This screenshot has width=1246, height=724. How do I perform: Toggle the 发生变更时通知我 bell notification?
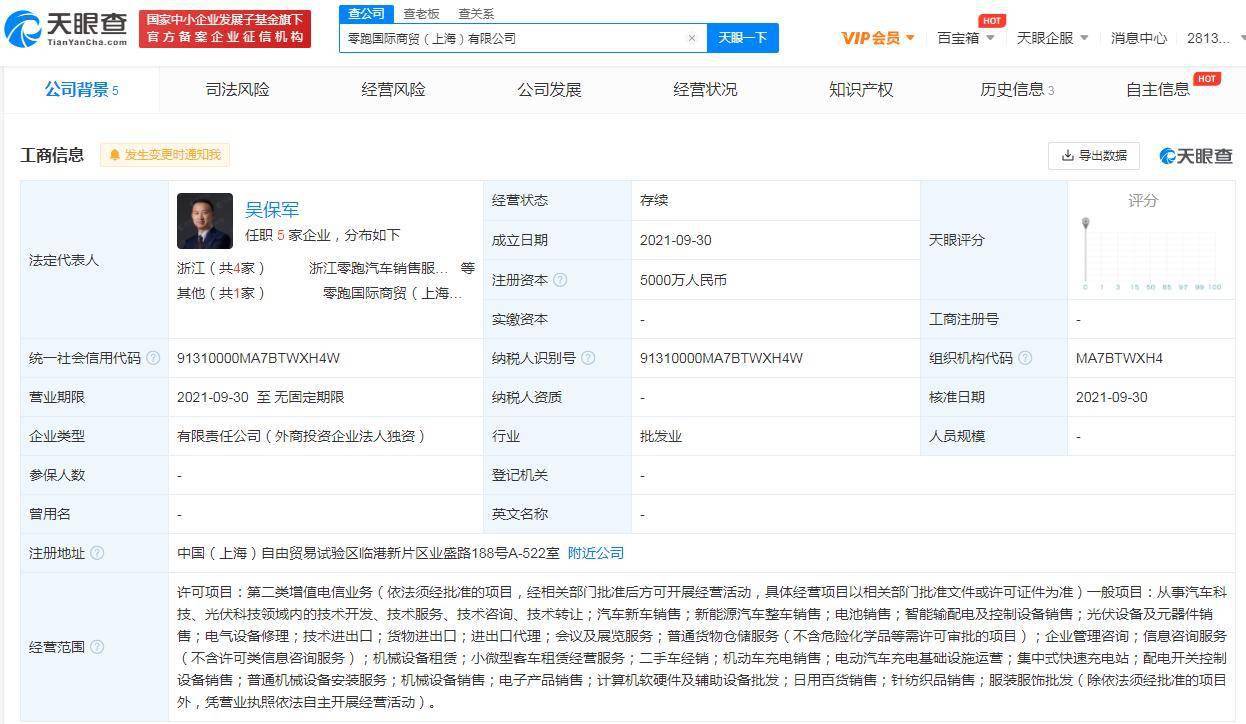[165, 155]
